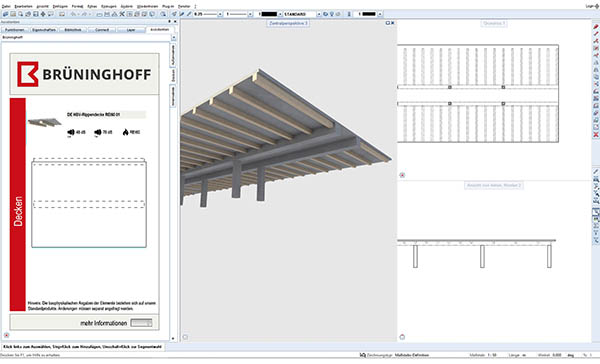600x364 pixels.
Task: Toggle maximize icon of the Zentralperspektive viewport
Action: [388, 23]
